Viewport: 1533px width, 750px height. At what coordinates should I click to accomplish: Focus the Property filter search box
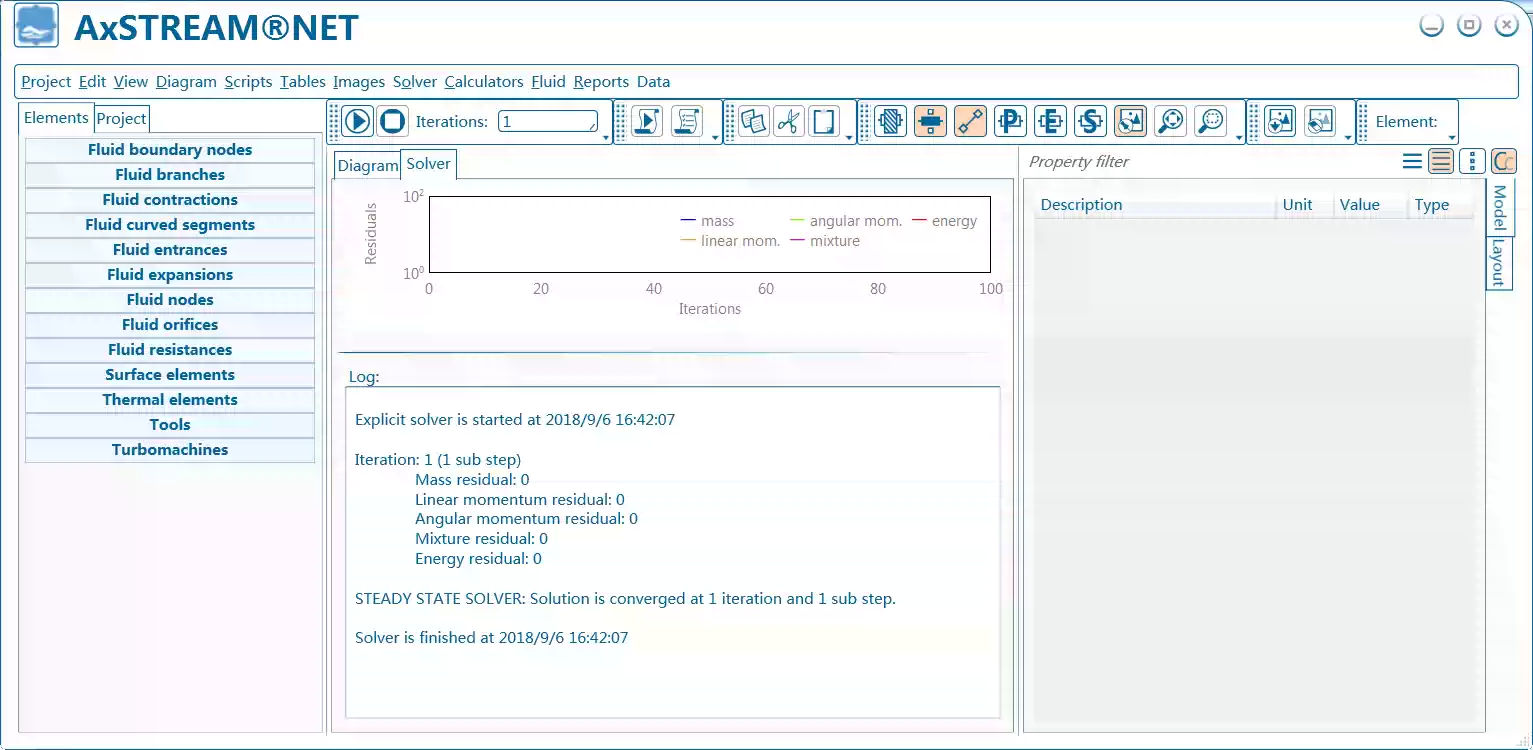coord(1210,162)
